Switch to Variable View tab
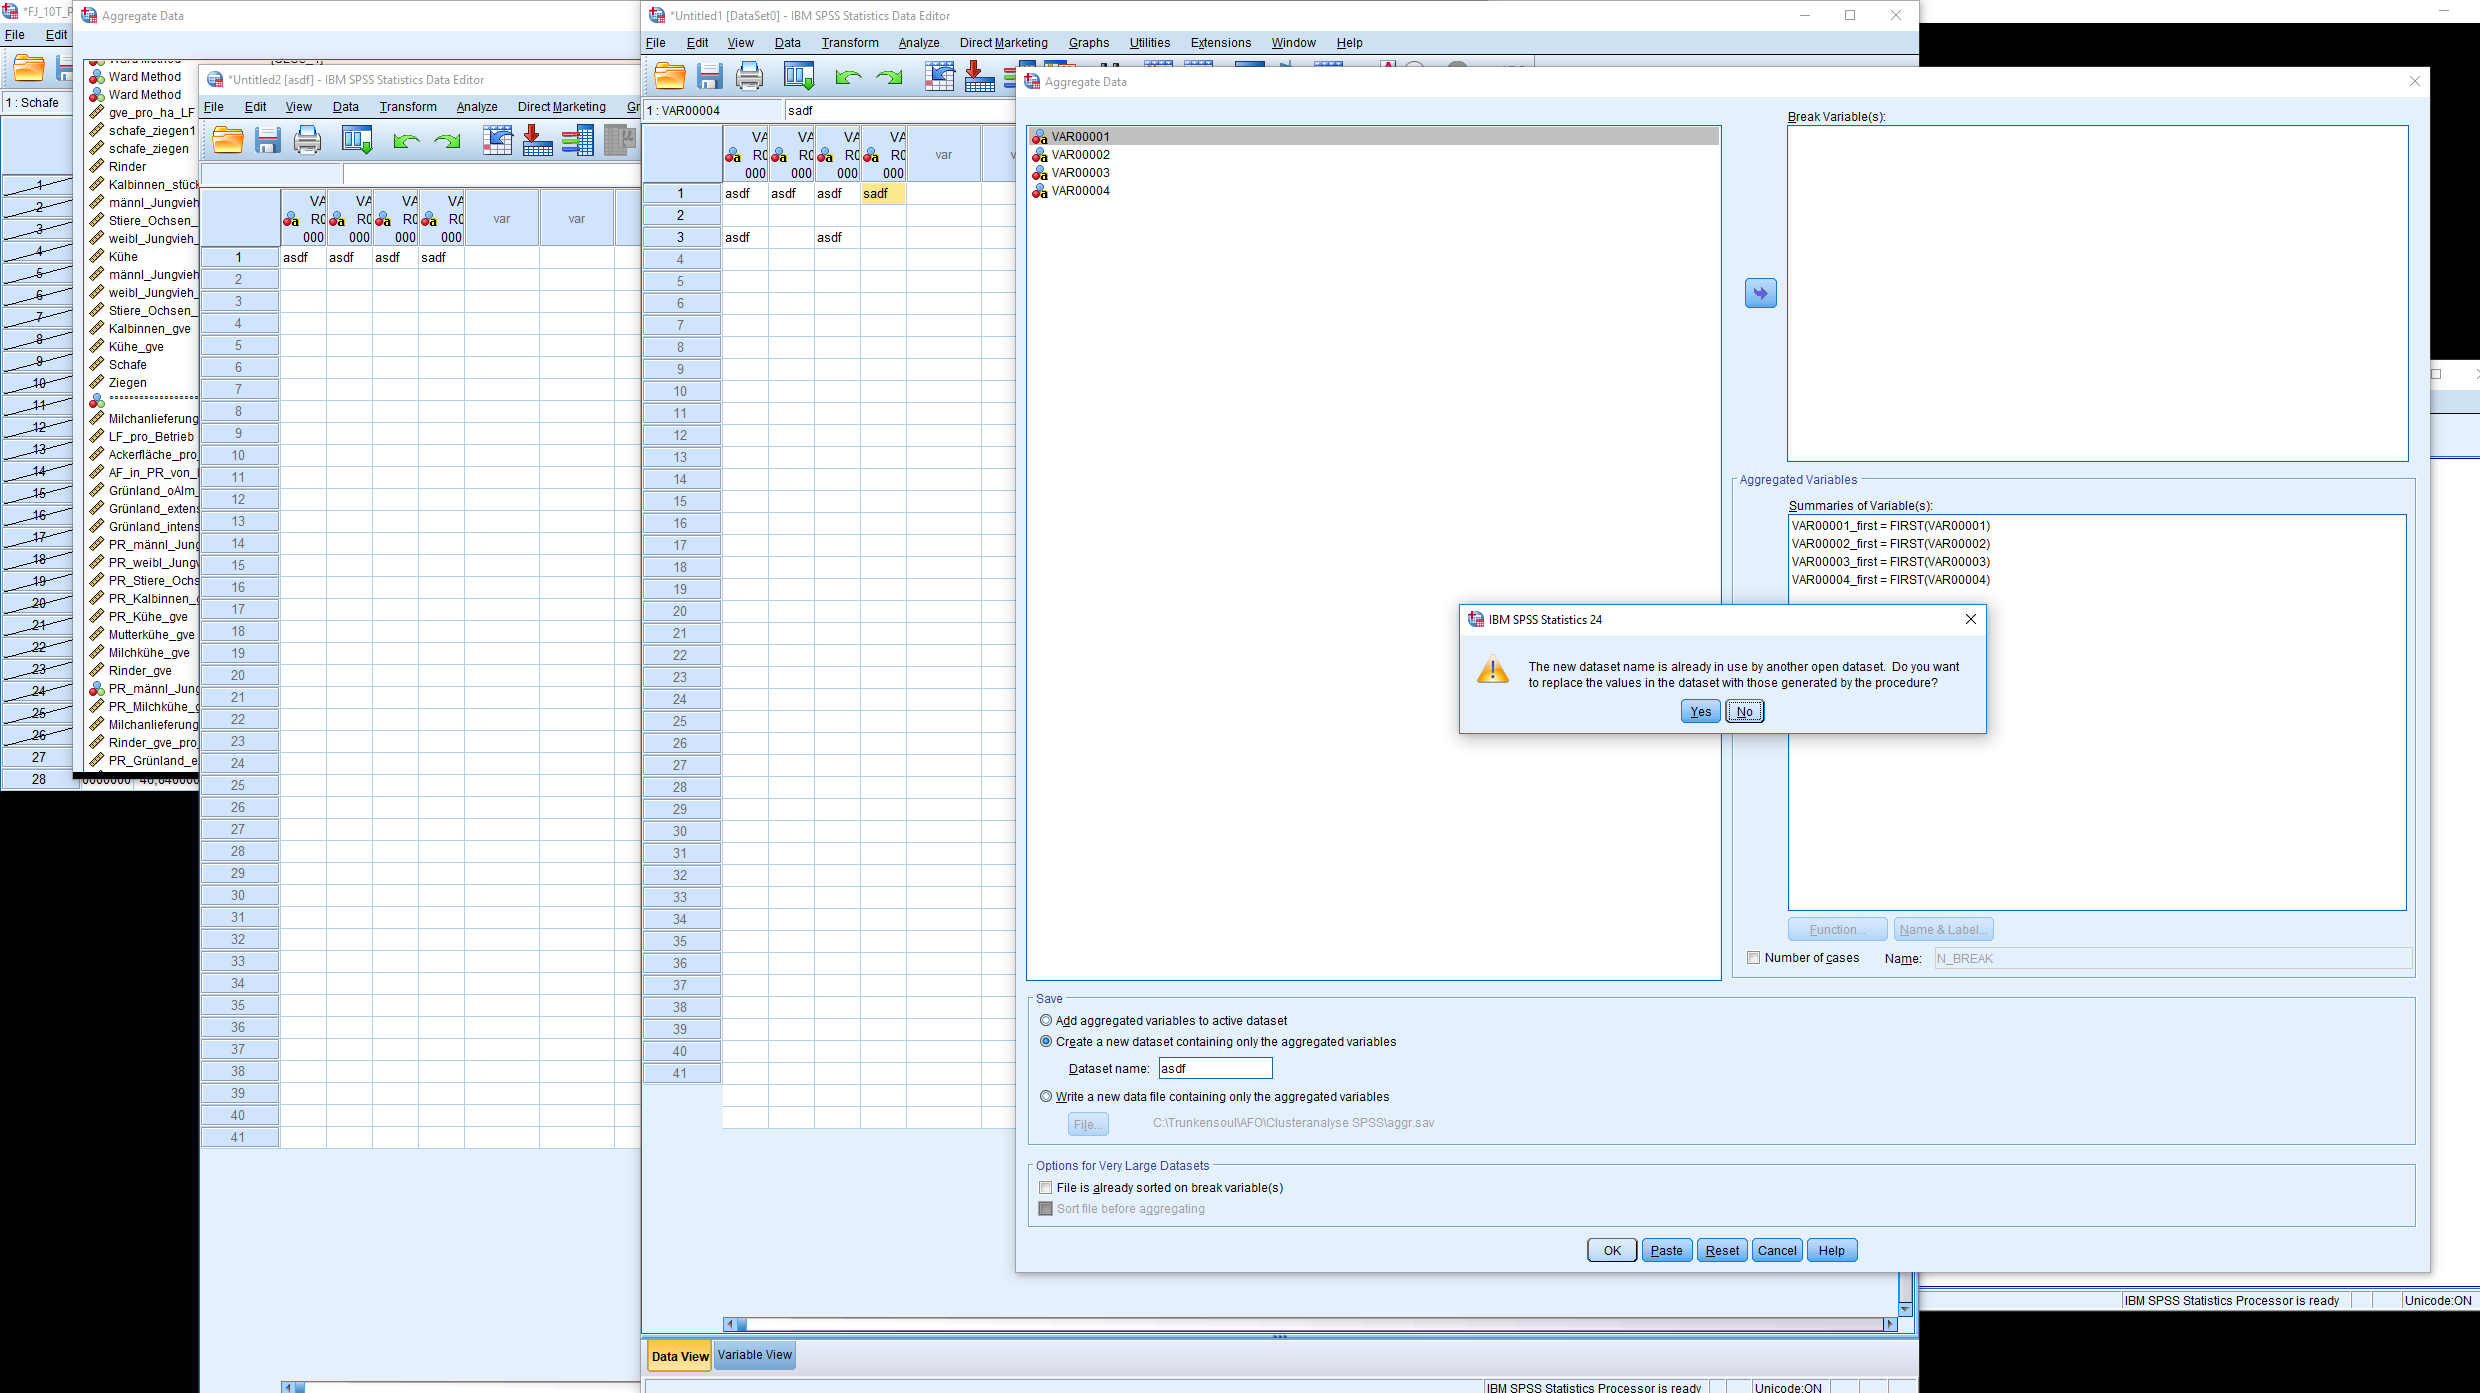 click(x=755, y=1356)
